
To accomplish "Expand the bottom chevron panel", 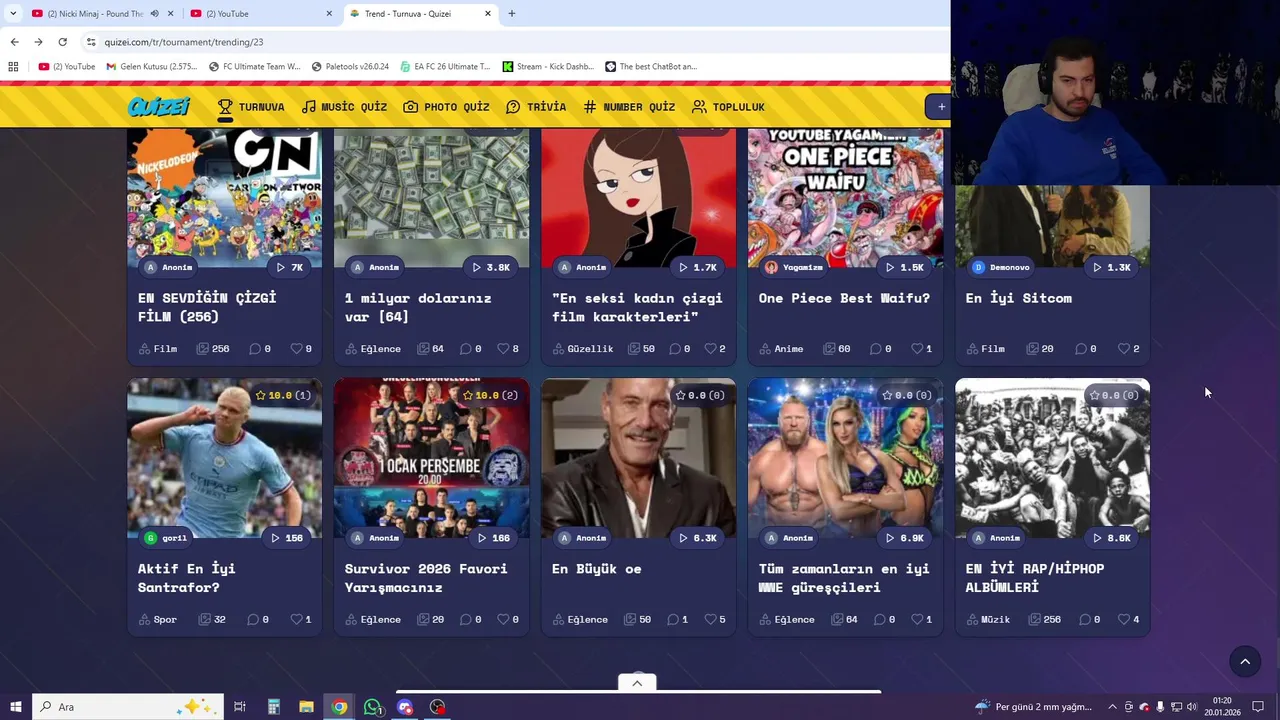I will coord(637,683).
